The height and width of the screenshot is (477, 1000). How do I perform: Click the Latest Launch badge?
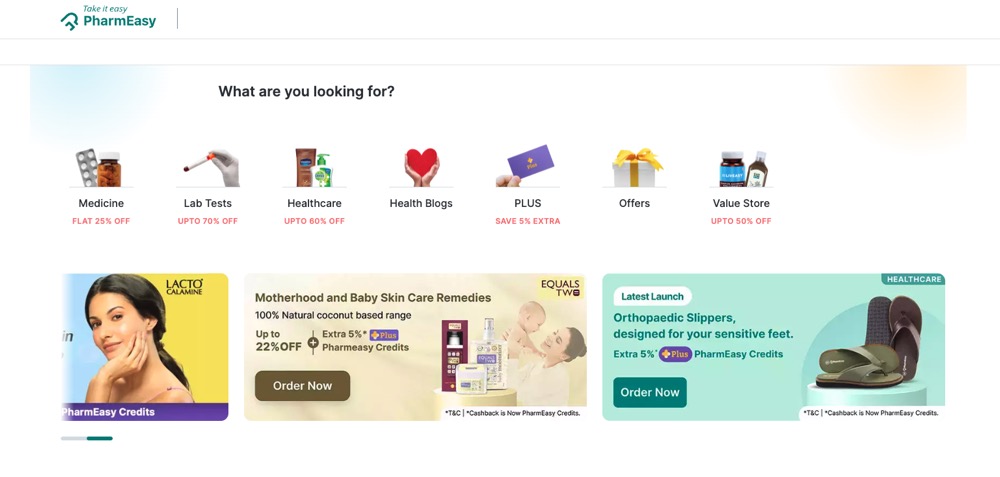click(x=652, y=296)
